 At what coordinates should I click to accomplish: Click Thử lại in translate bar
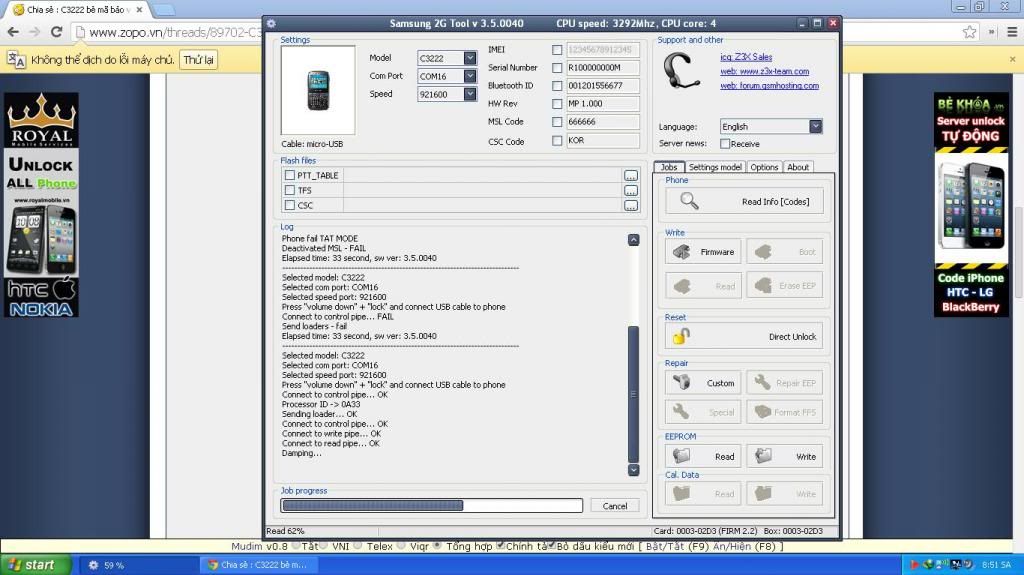pyautogui.click(x=199, y=60)
